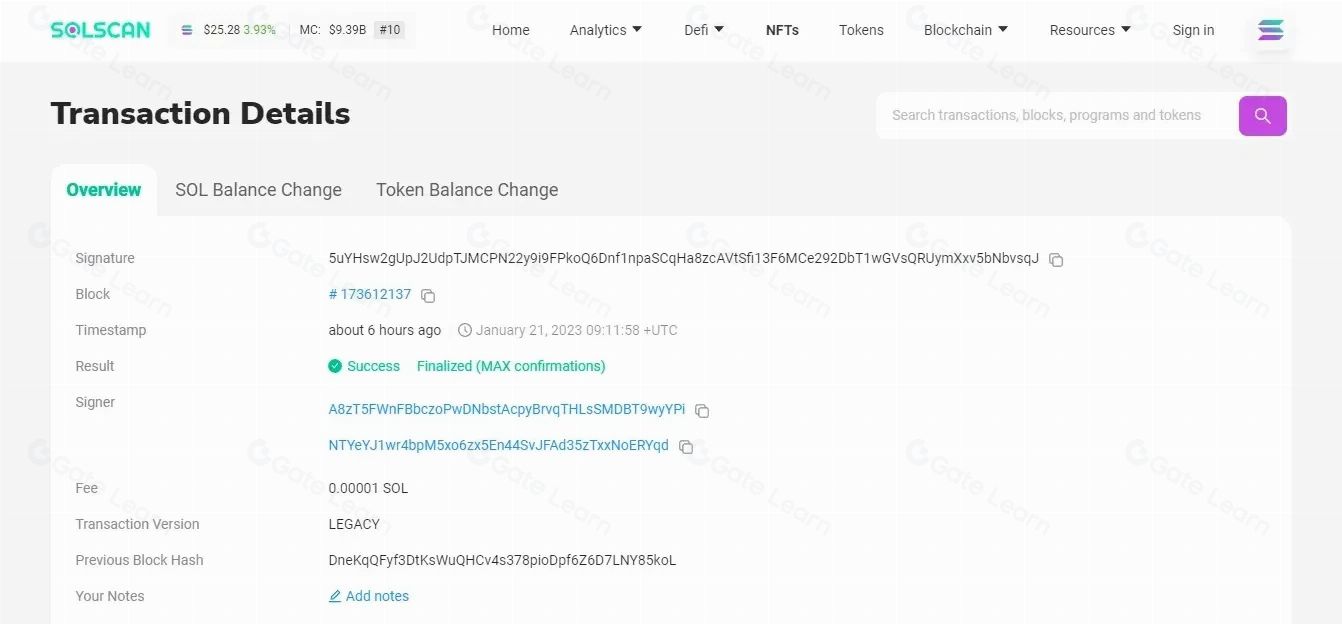Click the Add notes pencil icon
Screen dimensions: 1342x624
point(335,597)
